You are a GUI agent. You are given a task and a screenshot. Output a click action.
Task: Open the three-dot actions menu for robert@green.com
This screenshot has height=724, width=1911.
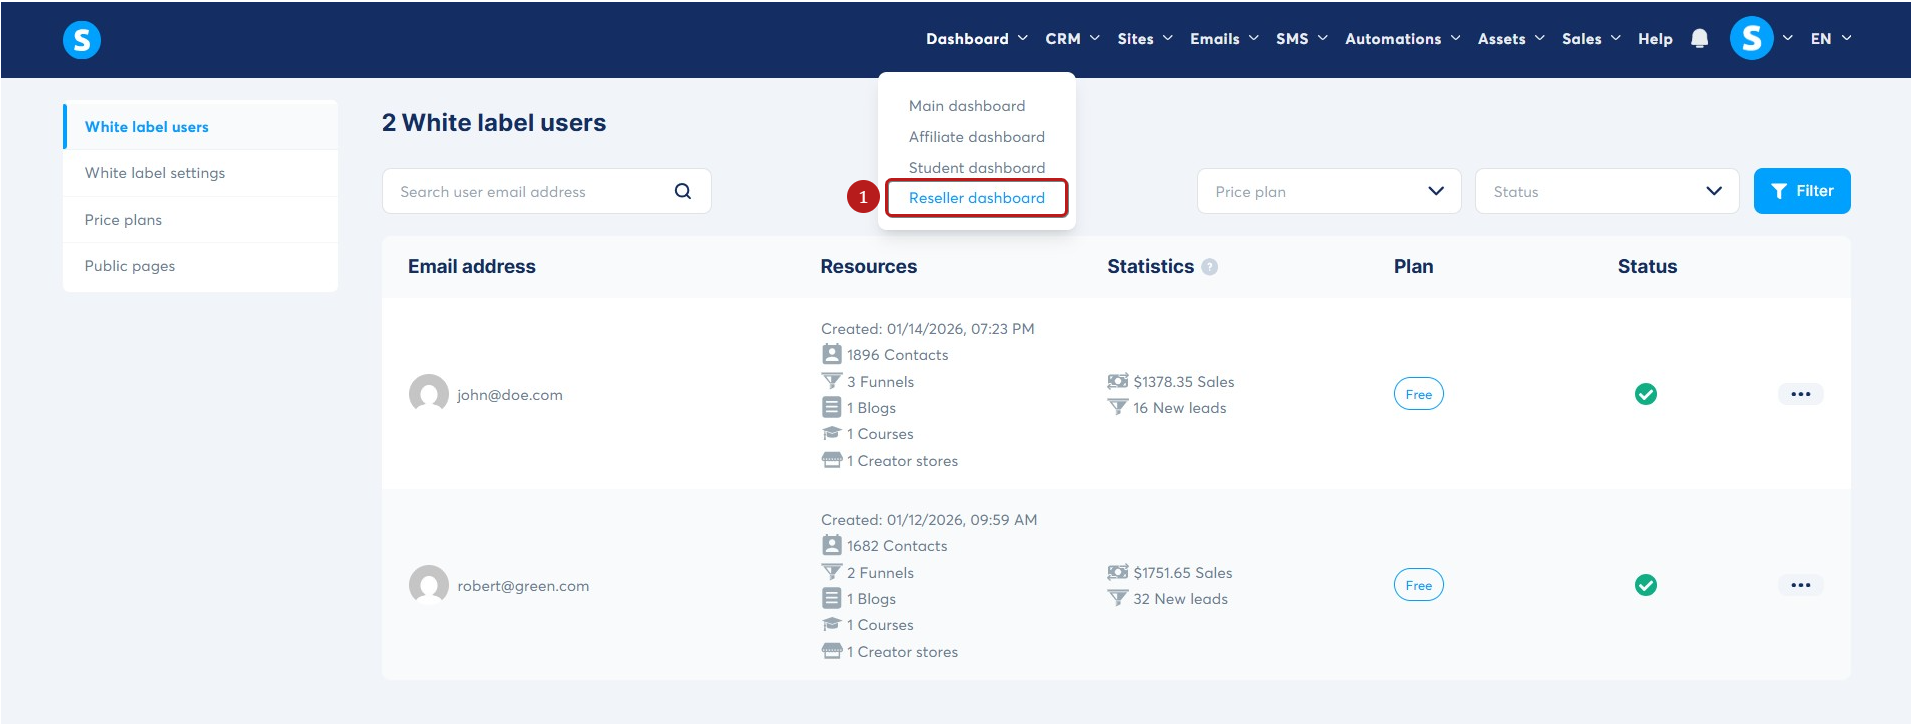point(1801,585)
